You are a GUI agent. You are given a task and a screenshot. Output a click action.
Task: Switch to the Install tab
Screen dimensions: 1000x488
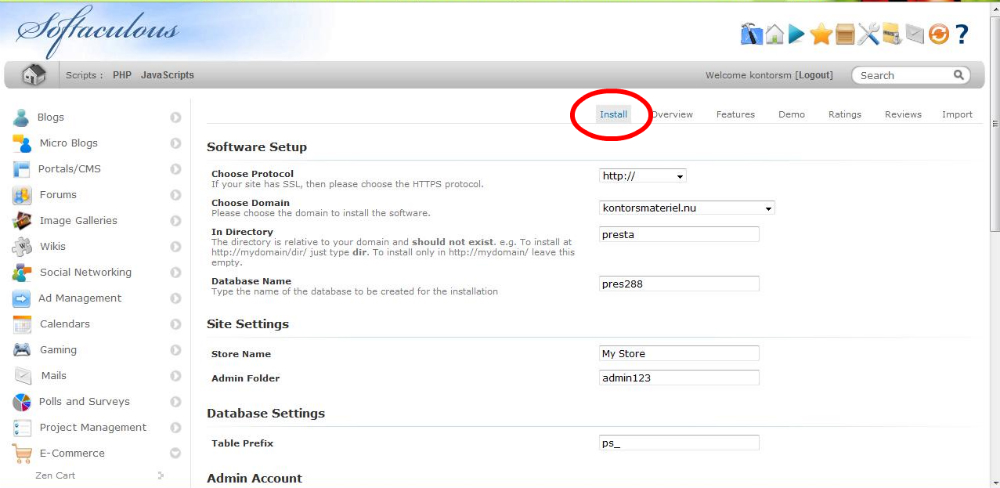pos(614,115)
